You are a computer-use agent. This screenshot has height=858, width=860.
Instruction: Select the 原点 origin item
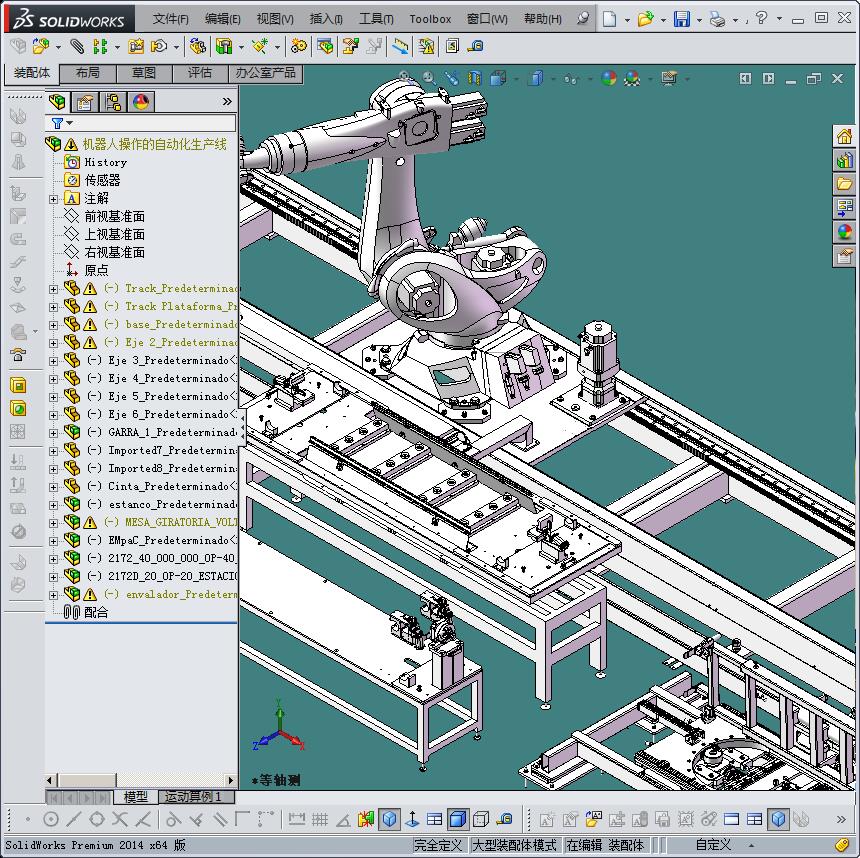pos(97,270)
